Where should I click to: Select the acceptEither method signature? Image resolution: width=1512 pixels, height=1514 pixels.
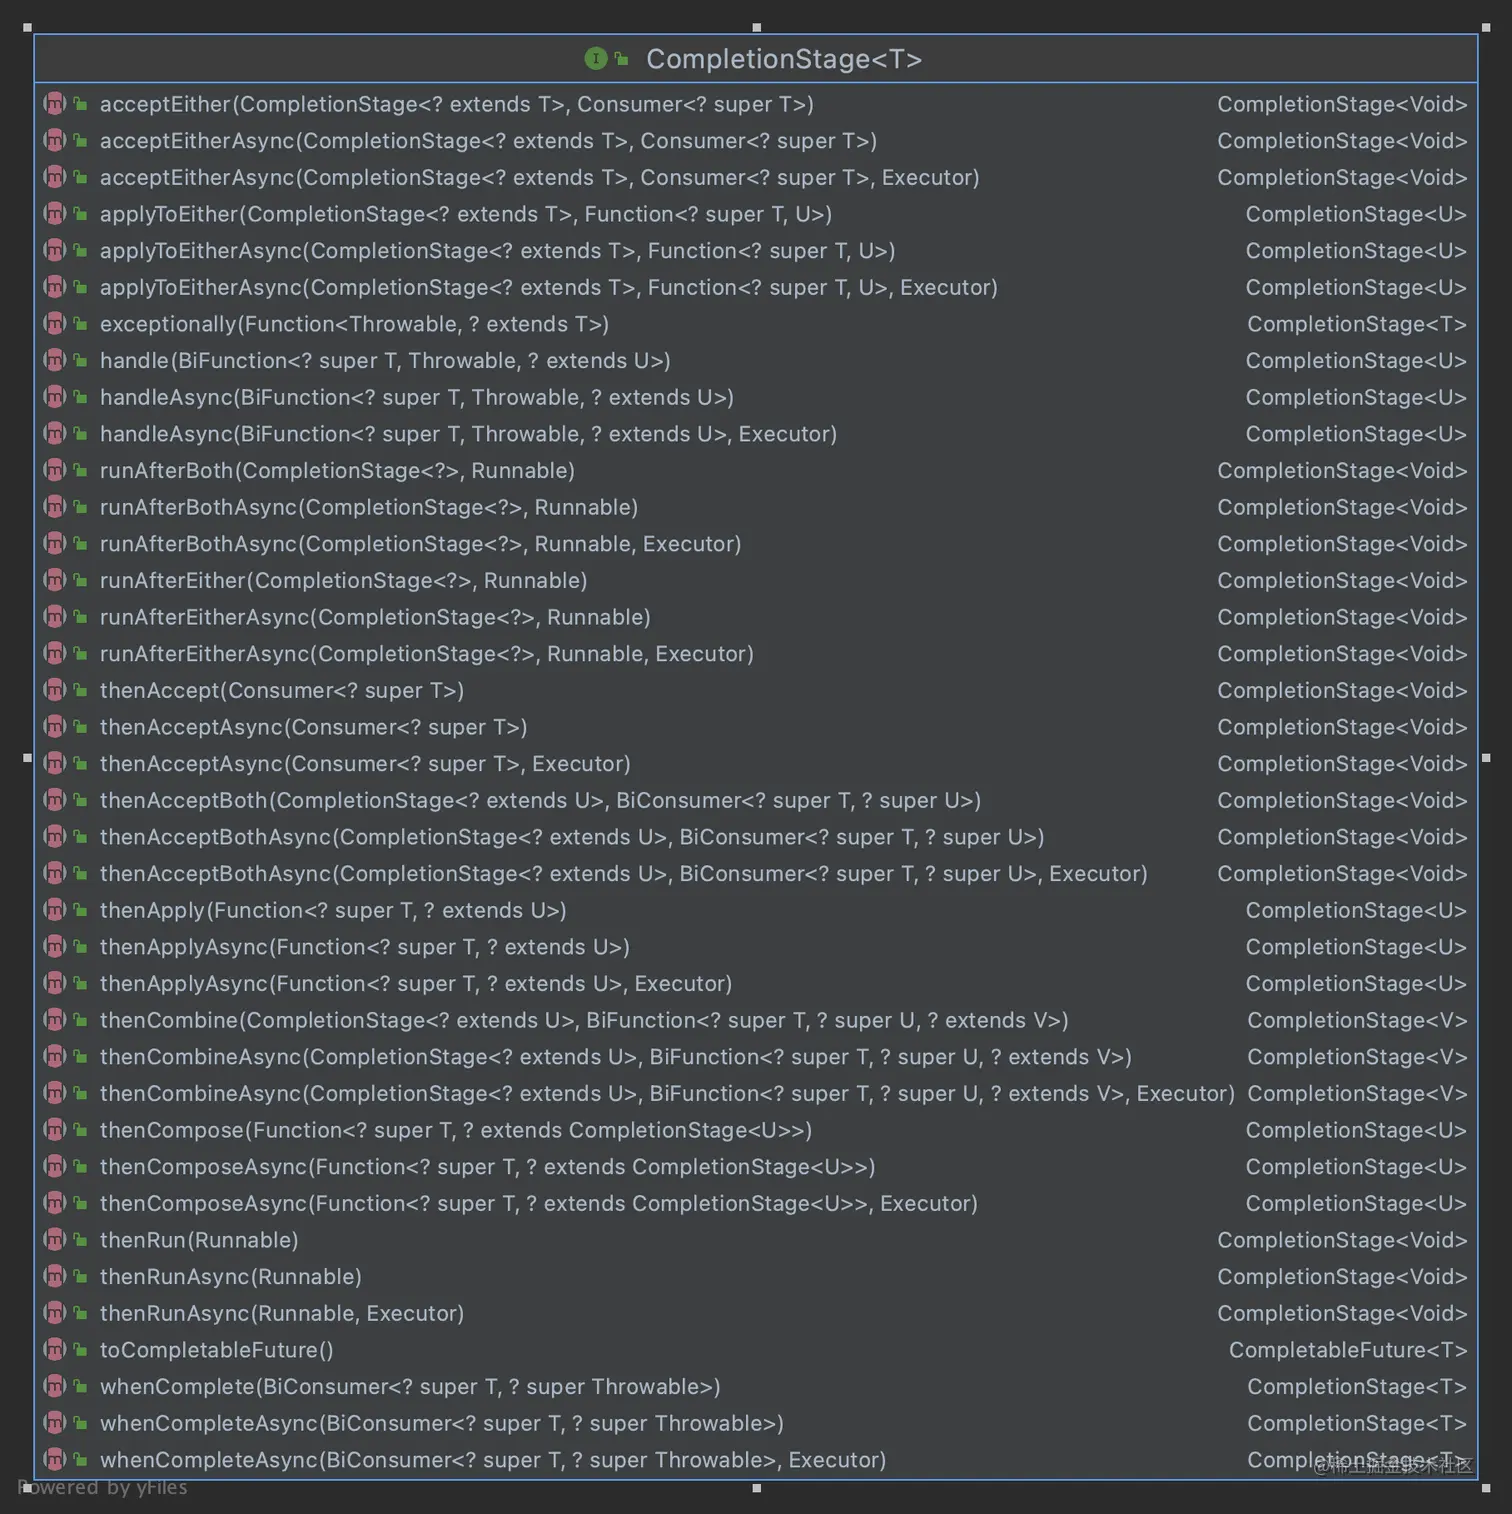457,104
